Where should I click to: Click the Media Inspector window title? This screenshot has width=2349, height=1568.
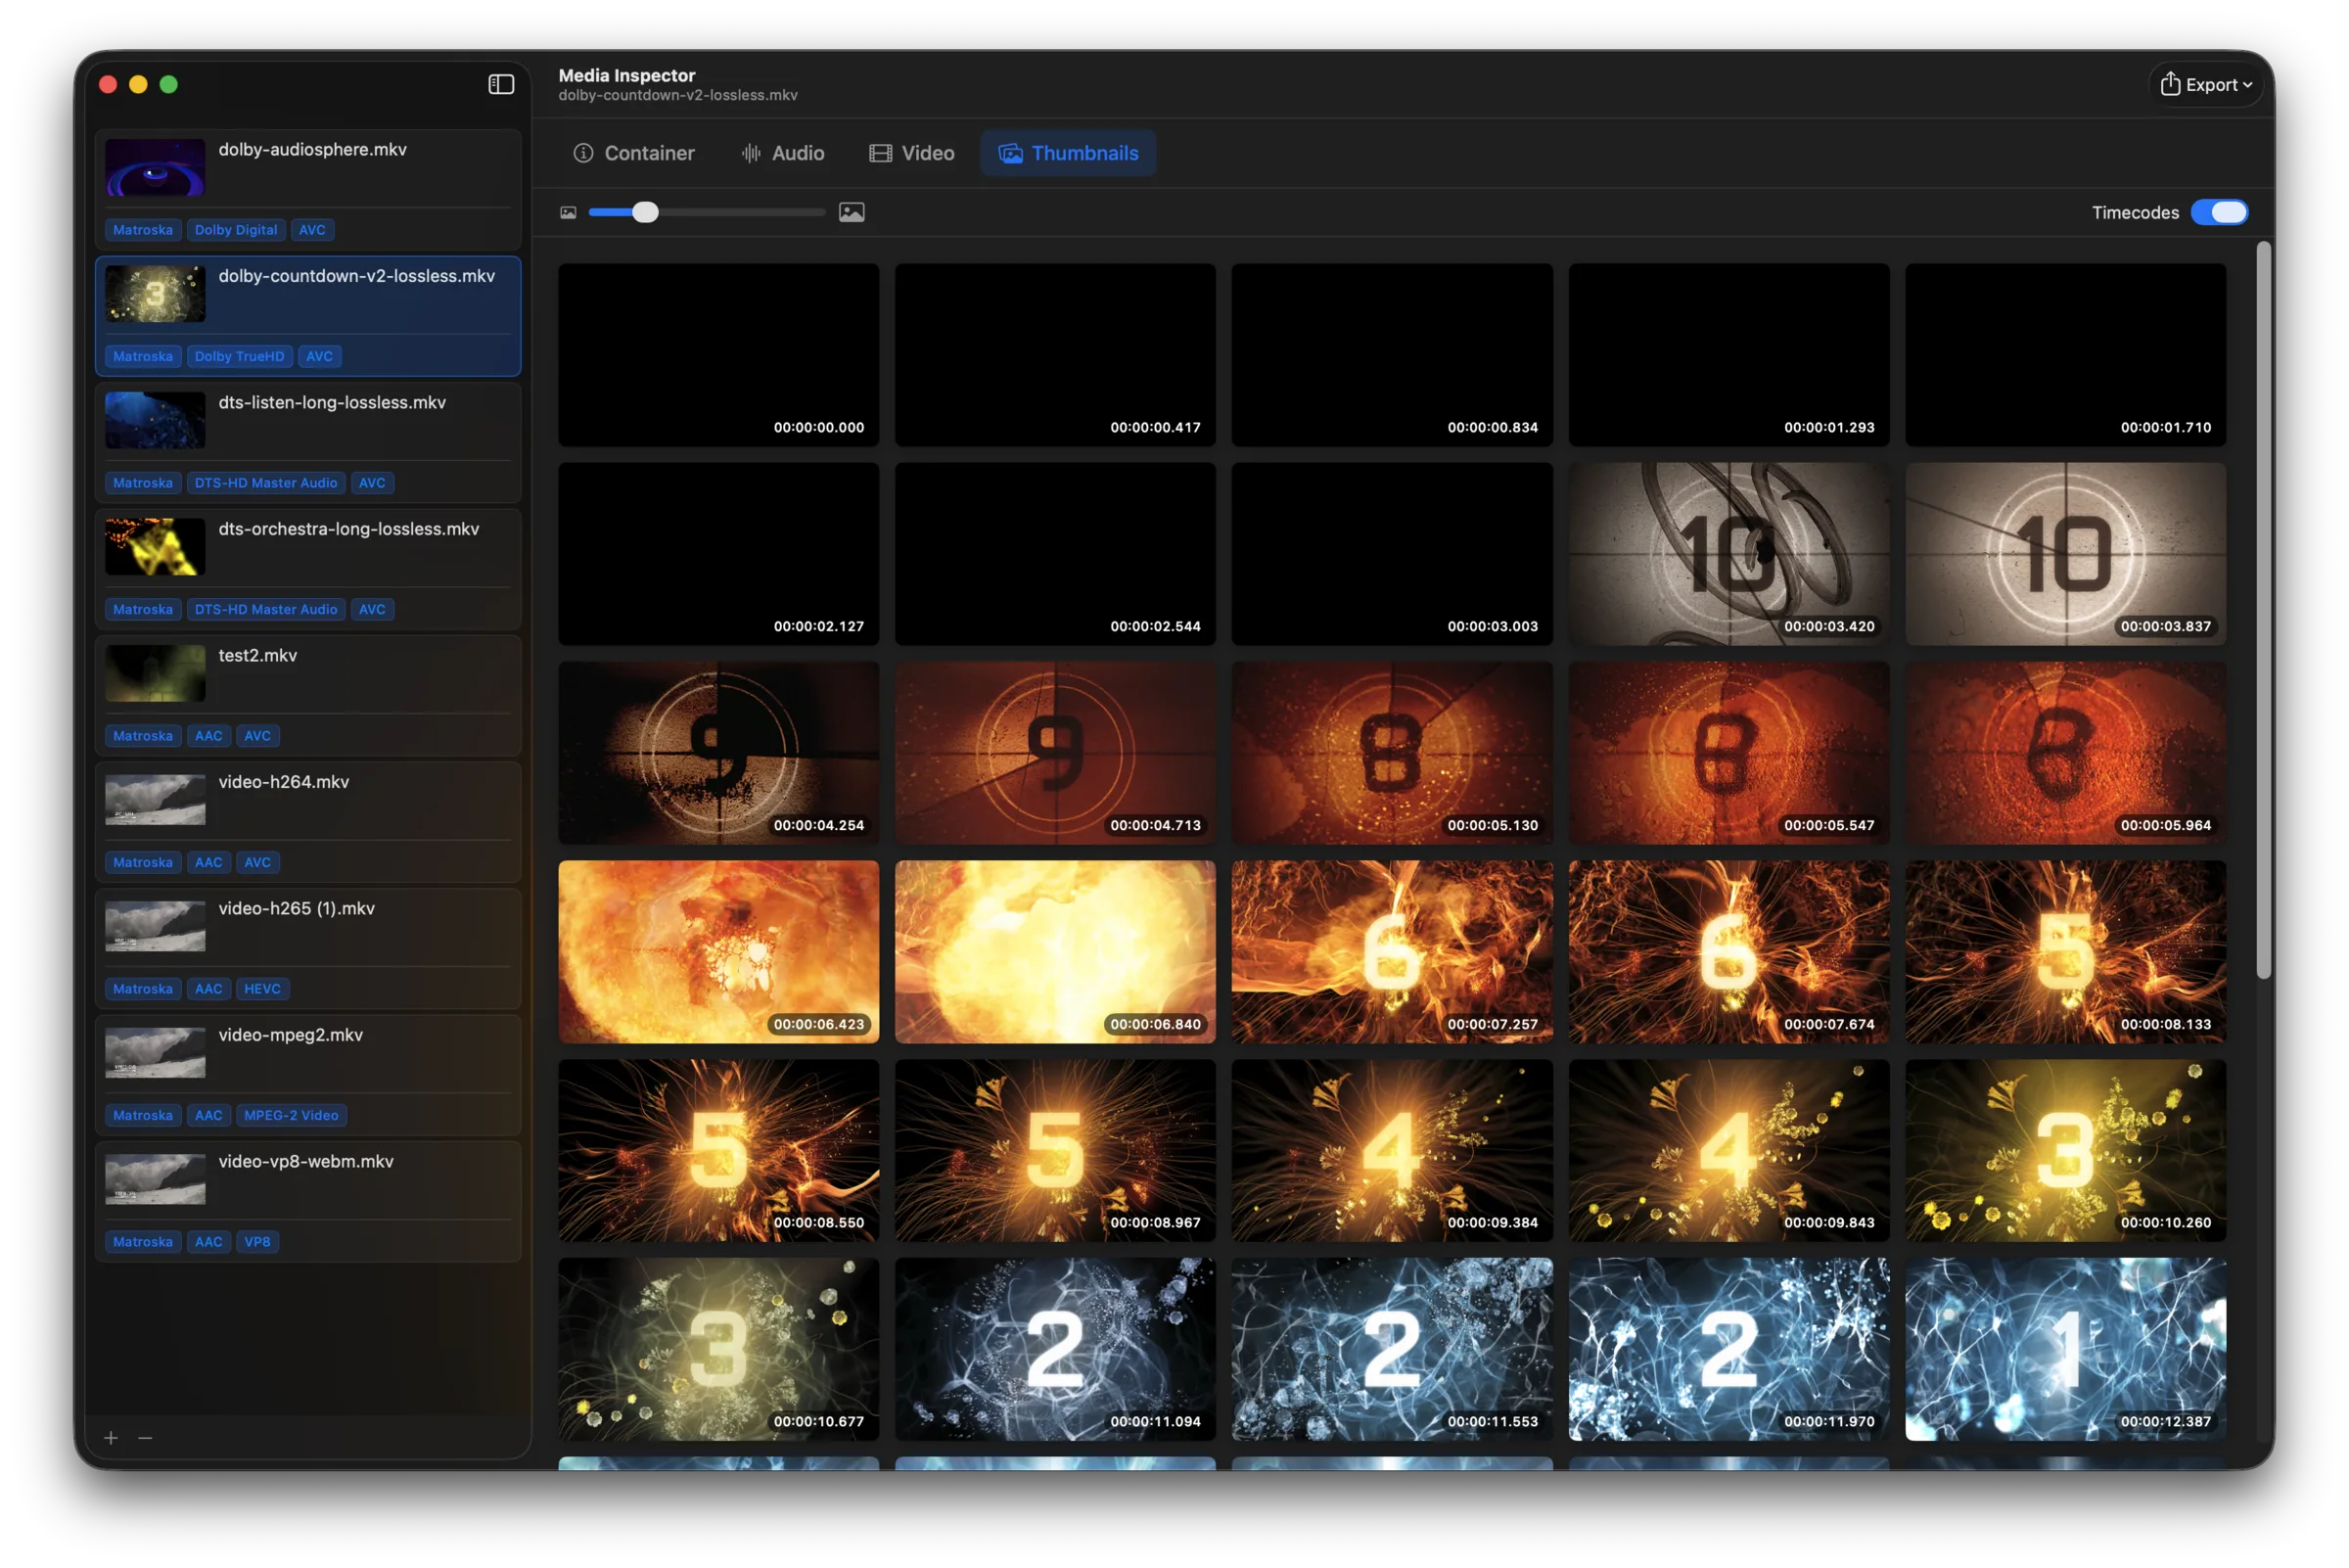click(627, 75)
